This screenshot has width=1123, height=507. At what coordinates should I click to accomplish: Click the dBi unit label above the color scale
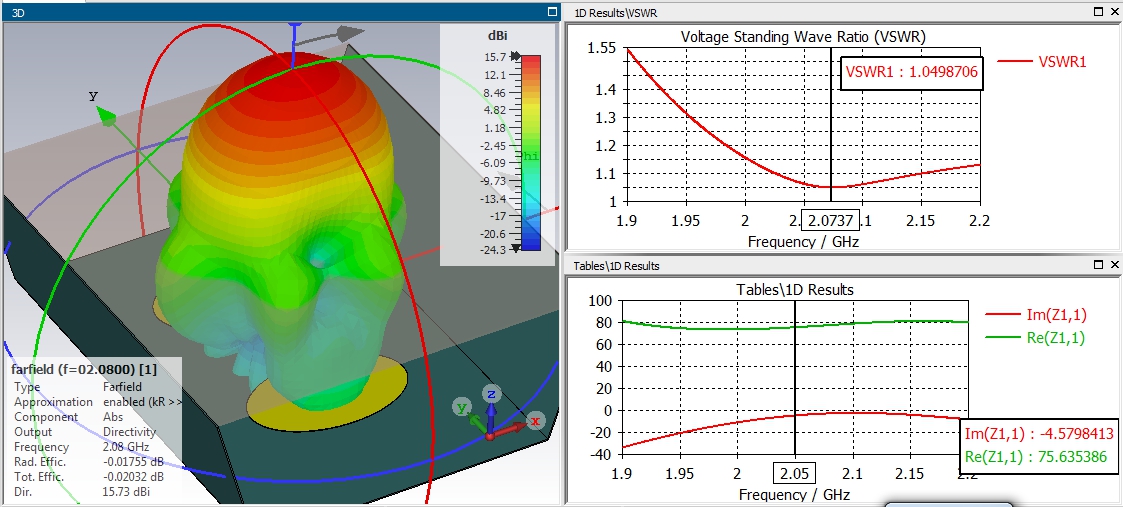pos(497,36)
